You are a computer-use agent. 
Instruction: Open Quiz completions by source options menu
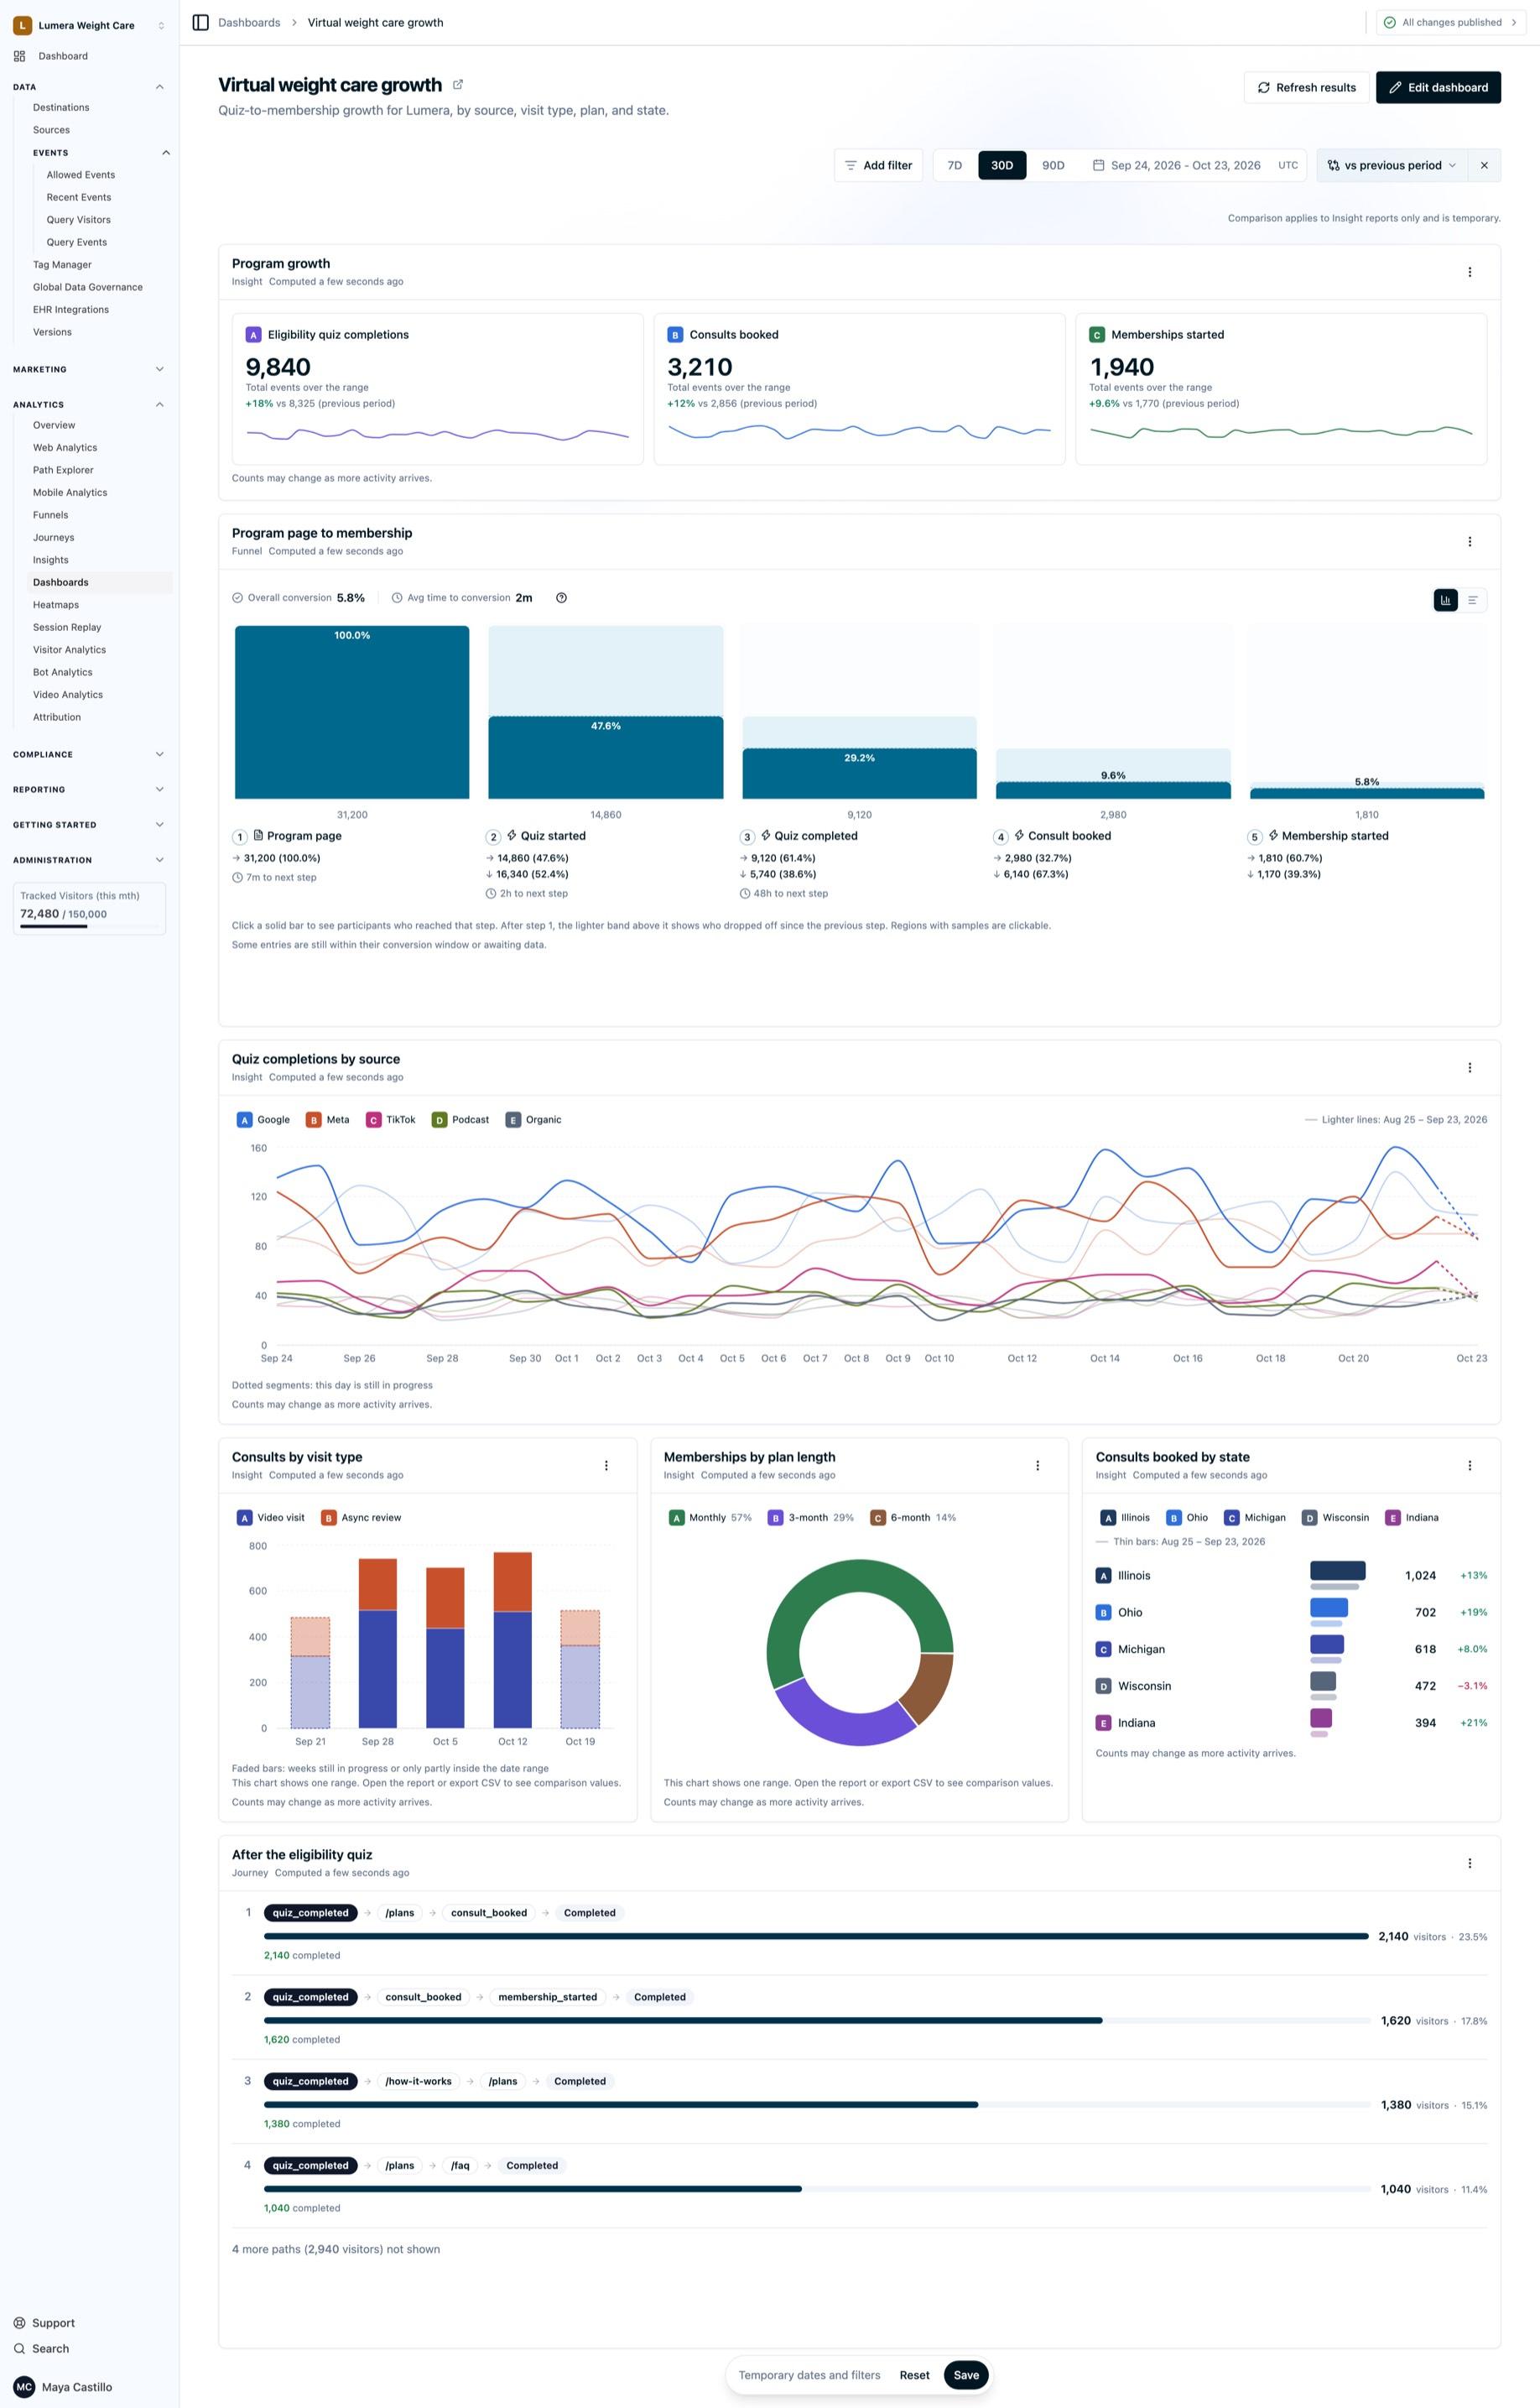pos(1469,1068)
